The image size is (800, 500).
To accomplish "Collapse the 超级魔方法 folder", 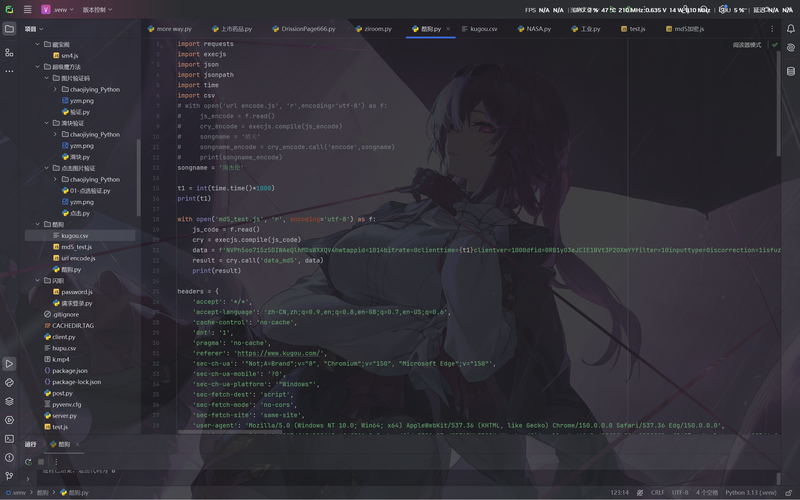I will tap(38, 67).
